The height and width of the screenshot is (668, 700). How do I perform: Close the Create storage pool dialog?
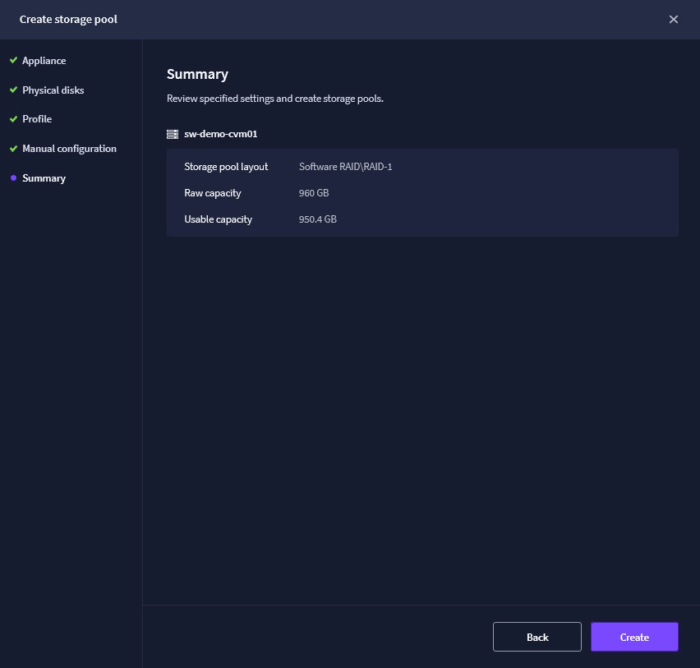click(x=673, y=19)
